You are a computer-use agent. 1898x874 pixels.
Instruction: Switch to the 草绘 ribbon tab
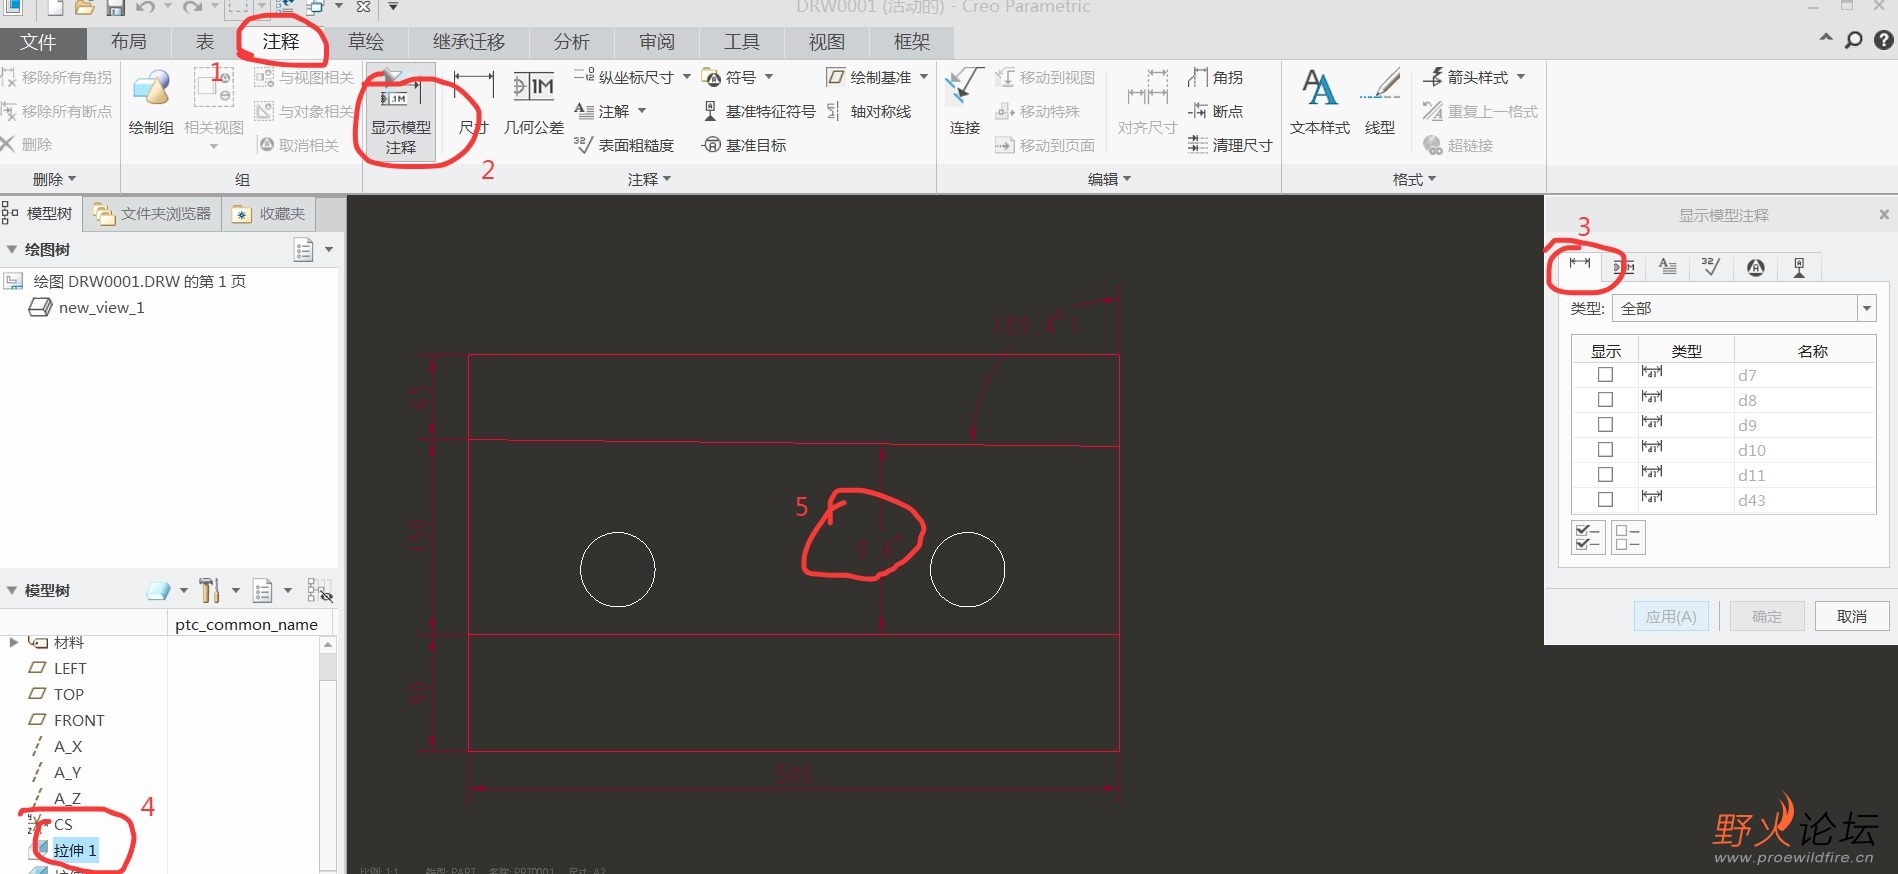pyautogui.click(x=366, y=42)
